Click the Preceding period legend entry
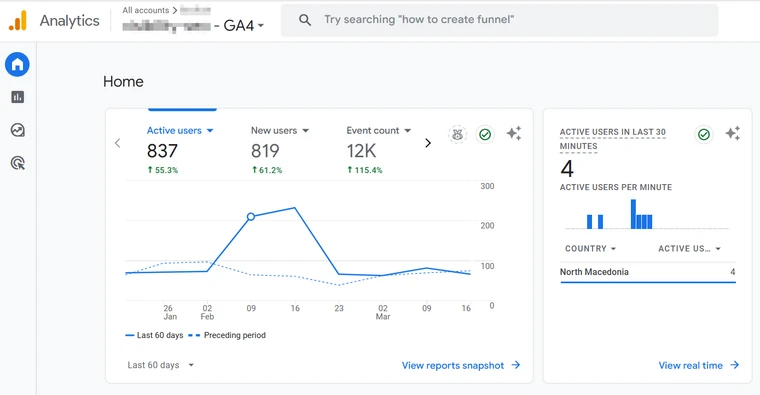This screenshot has width=760, height=395. [227, 335]
